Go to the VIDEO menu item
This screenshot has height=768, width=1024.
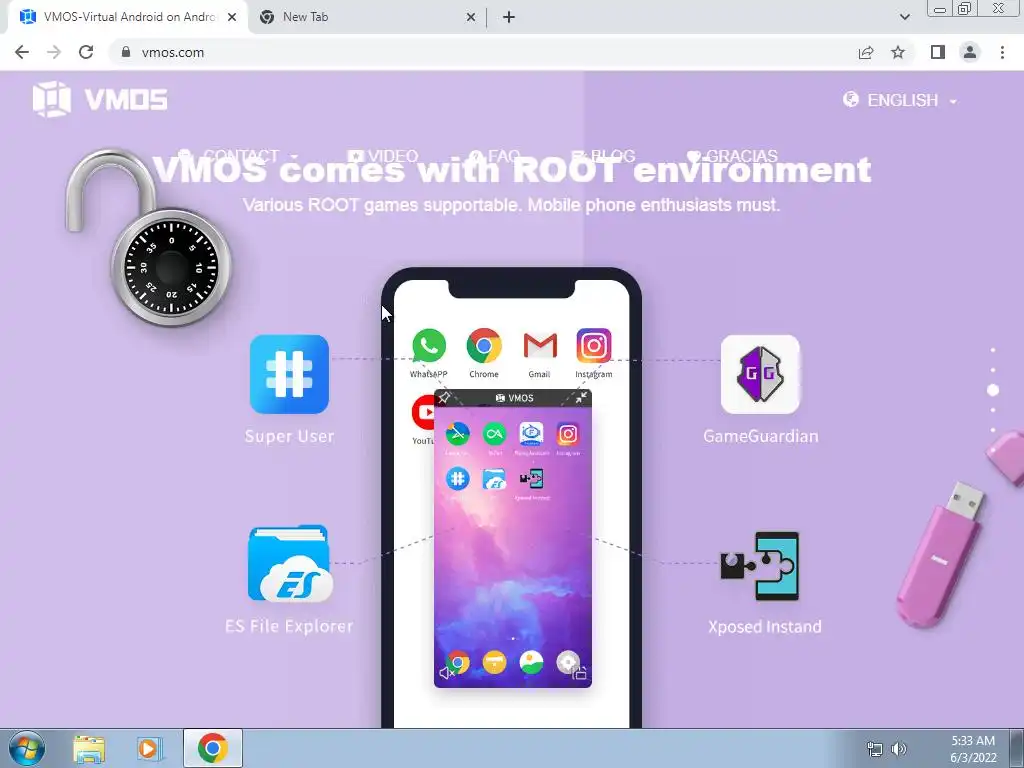(383, 156)
